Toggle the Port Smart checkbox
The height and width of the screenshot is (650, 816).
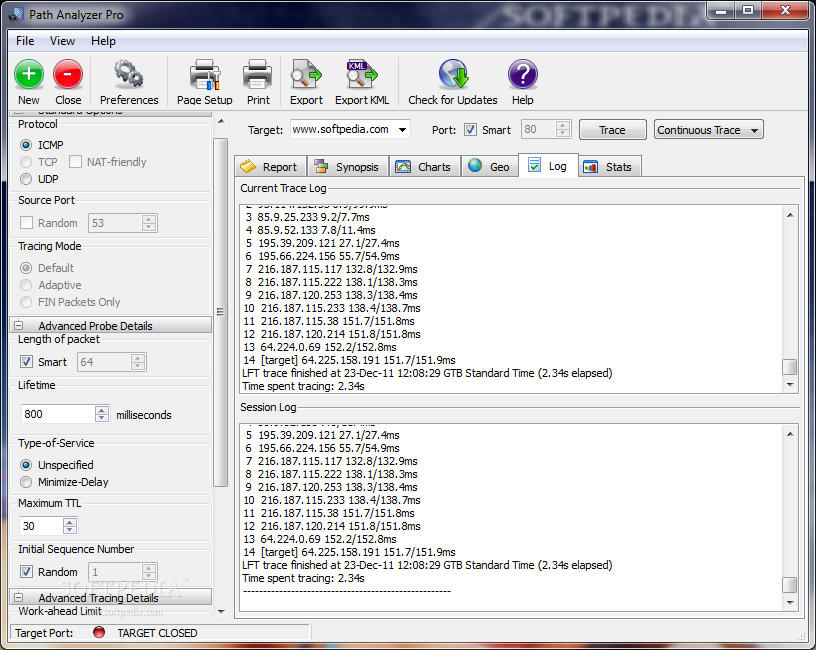point(470,130)
